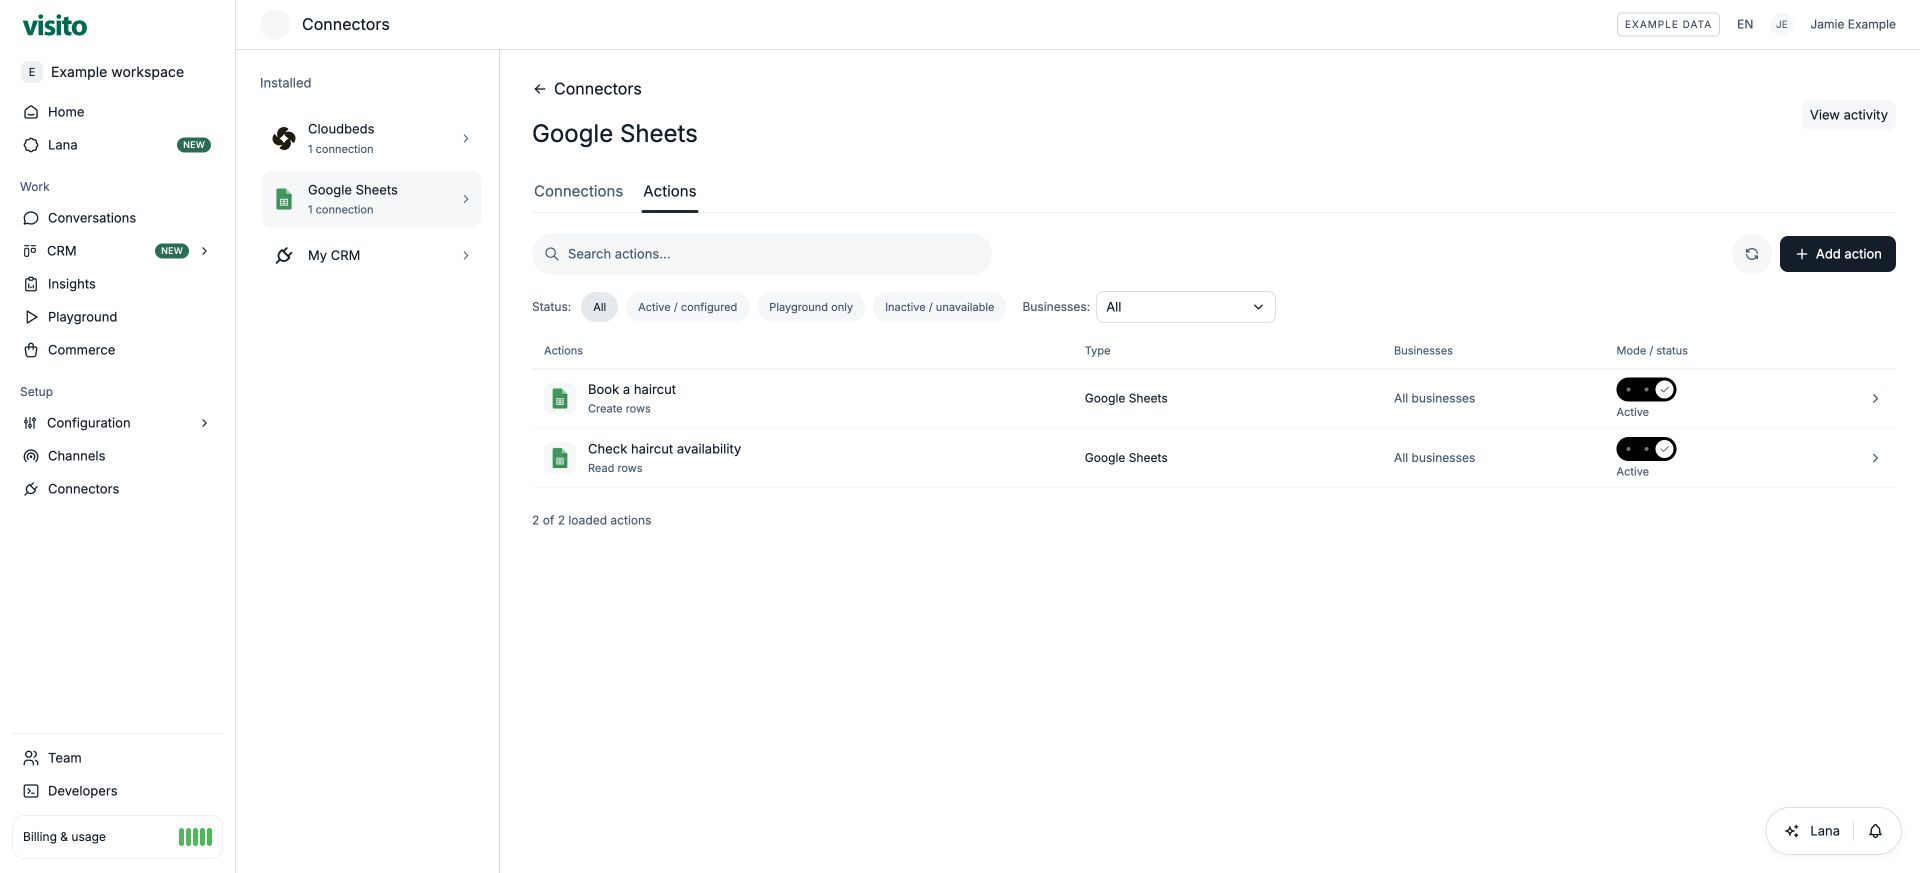1920x873 pixels.
Task: Open the Cloudbeds connector
Action: tap(371, 138)
